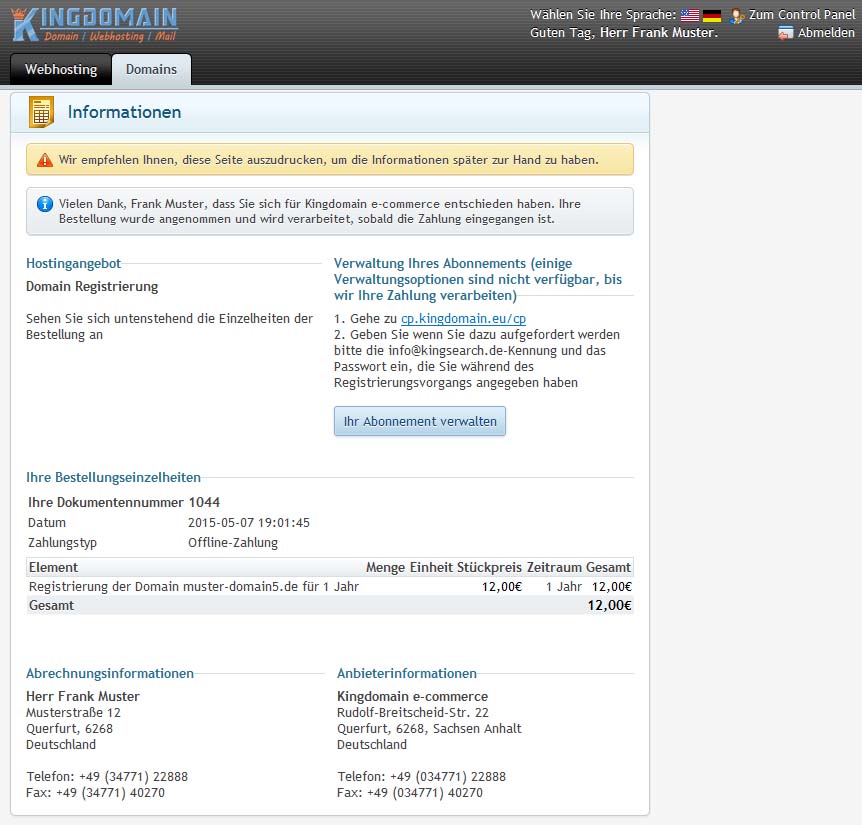Click the 1 Jahr period cell
The width and height of the screenshot is (862, 825).
563,586
